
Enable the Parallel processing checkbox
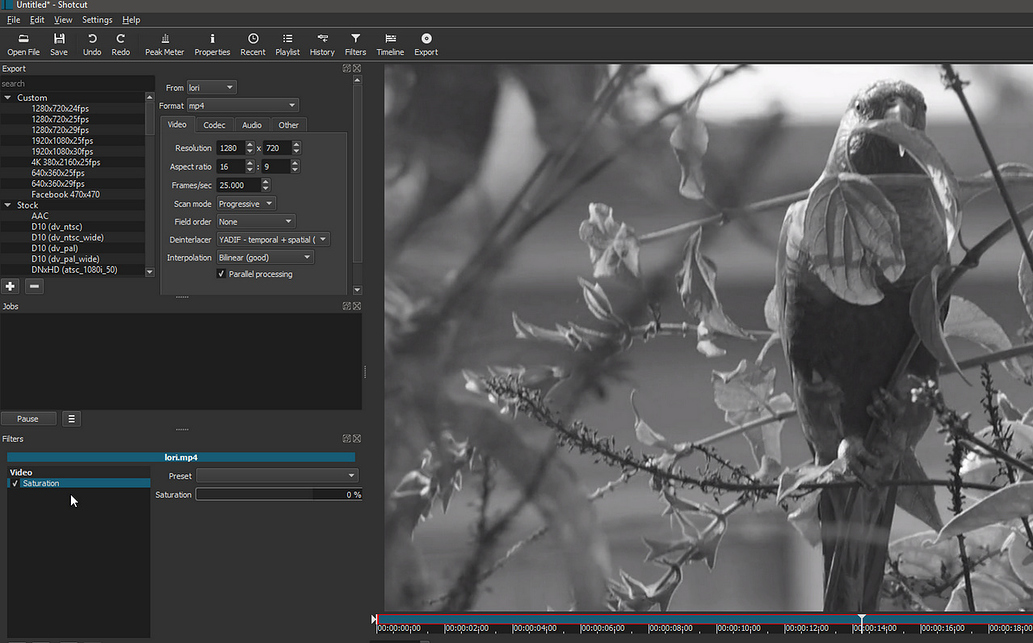(x=221, y=273)
